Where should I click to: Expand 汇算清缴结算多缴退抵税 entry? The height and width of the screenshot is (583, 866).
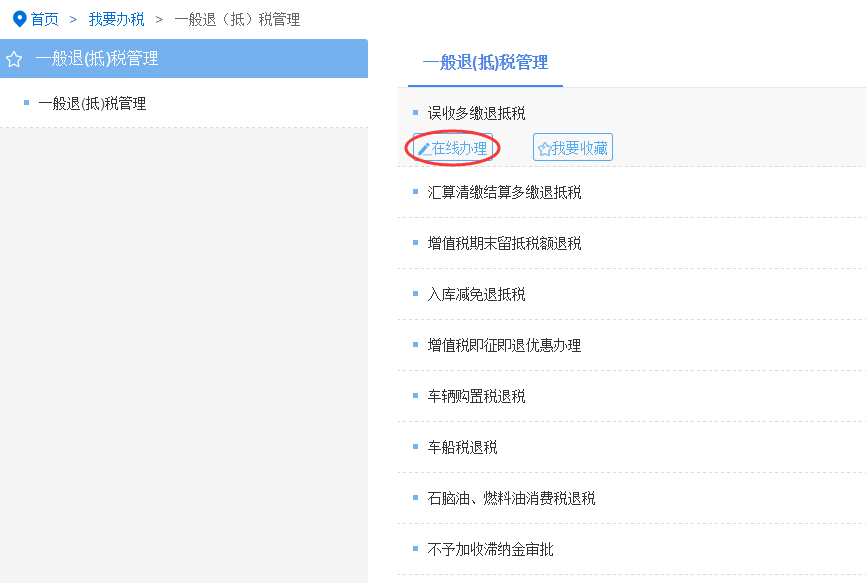coord(504,192)
